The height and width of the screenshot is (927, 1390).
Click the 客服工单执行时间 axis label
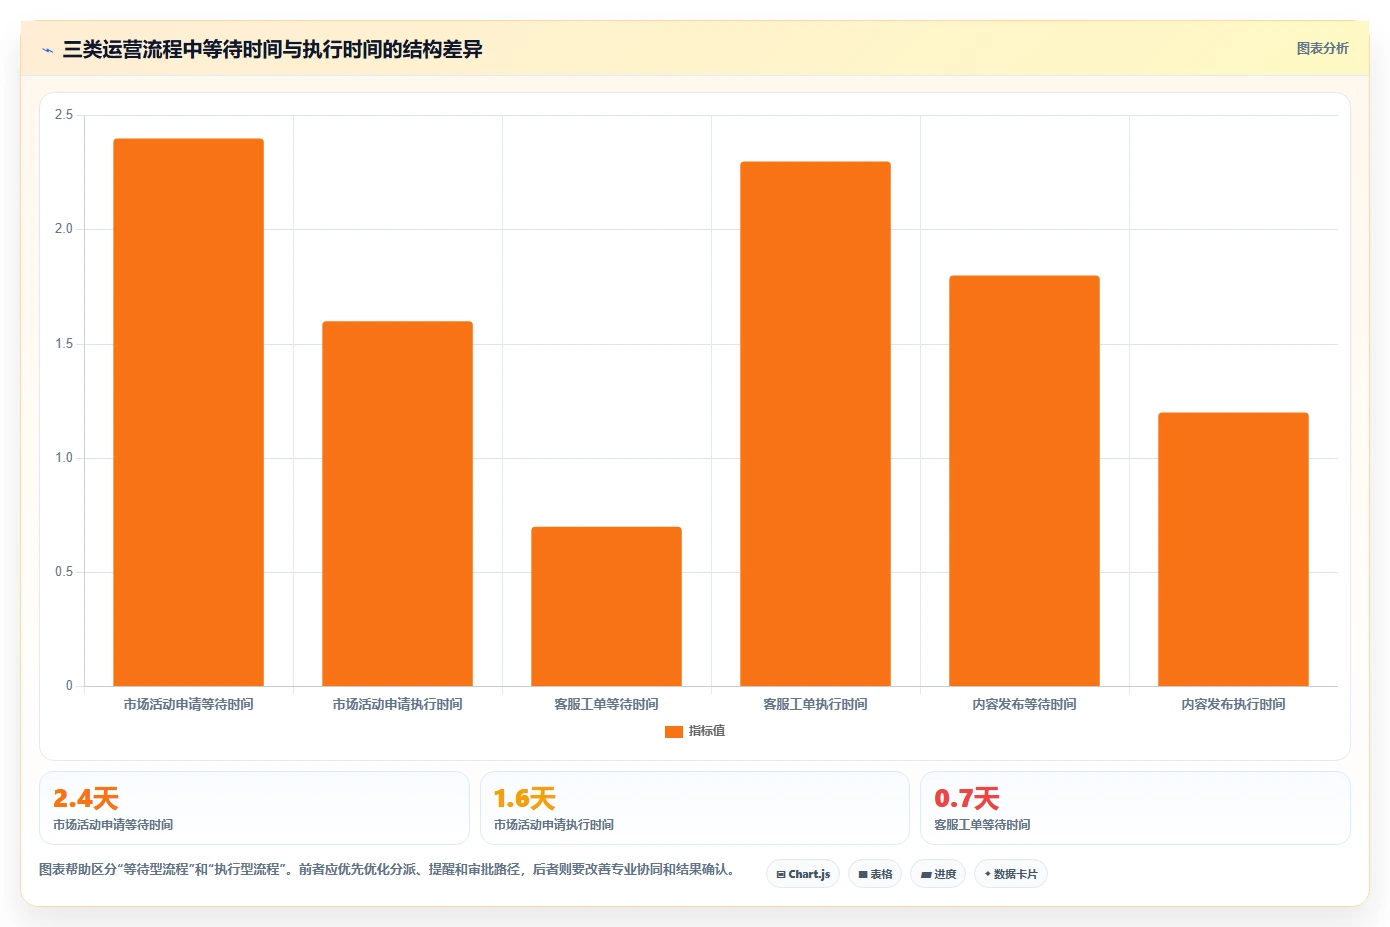[815, 704]
